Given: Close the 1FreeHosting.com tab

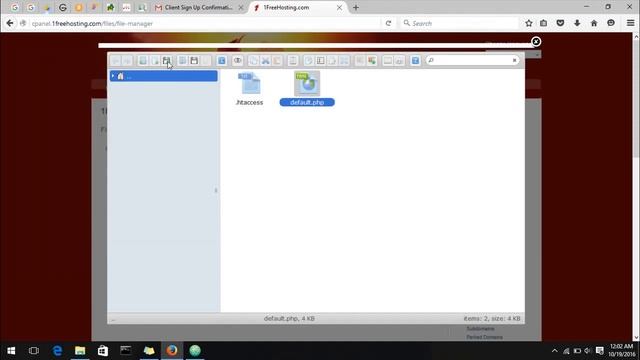Looking at the screenshot, I should click(339, 7).
